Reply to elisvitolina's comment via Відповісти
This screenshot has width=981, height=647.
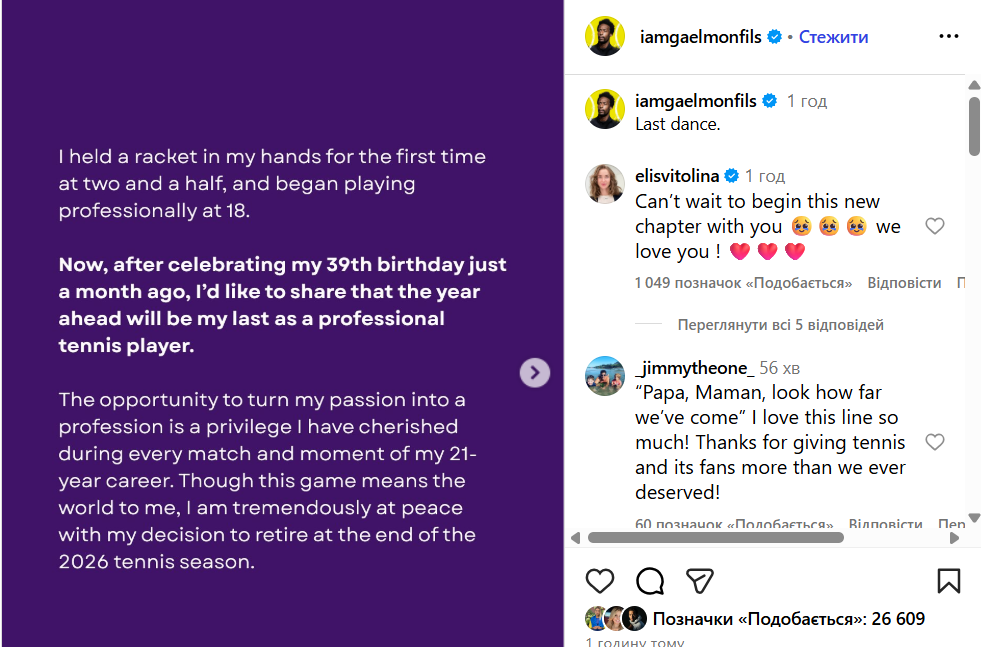click(904, 283)
